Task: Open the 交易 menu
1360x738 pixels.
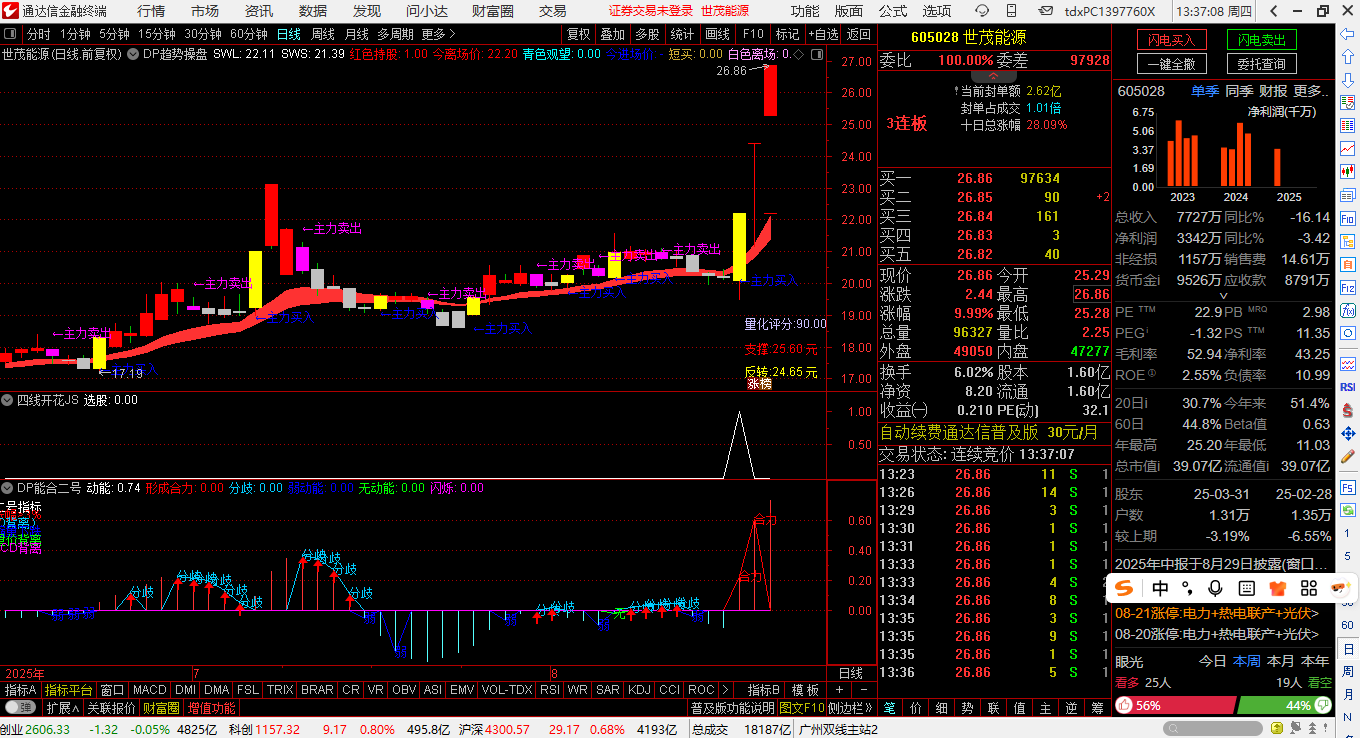Action: click(x=552, y=11)
